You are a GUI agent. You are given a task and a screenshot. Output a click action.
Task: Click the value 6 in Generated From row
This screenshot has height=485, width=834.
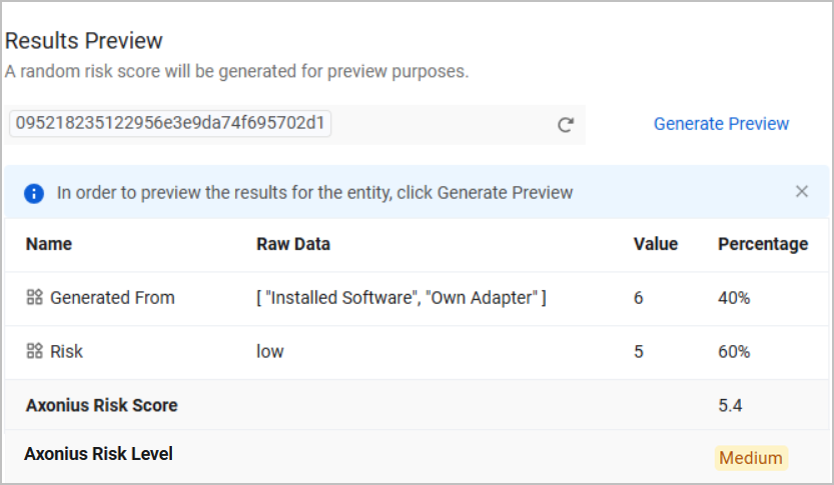point(638,298)
